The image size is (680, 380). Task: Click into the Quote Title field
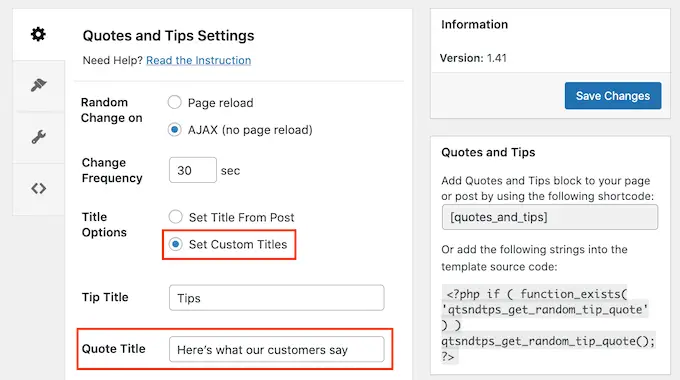pos(277,349)
